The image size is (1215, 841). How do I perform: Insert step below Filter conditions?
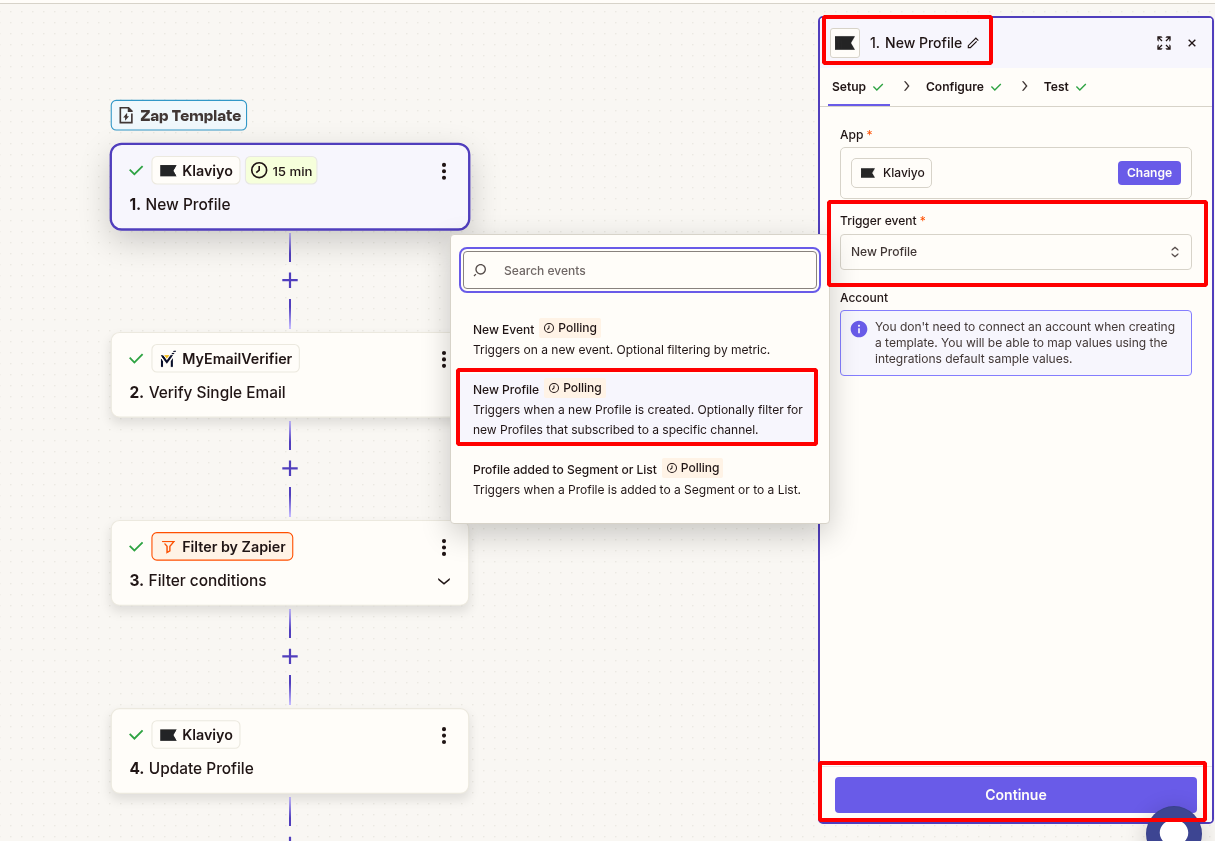pos(290,656)
